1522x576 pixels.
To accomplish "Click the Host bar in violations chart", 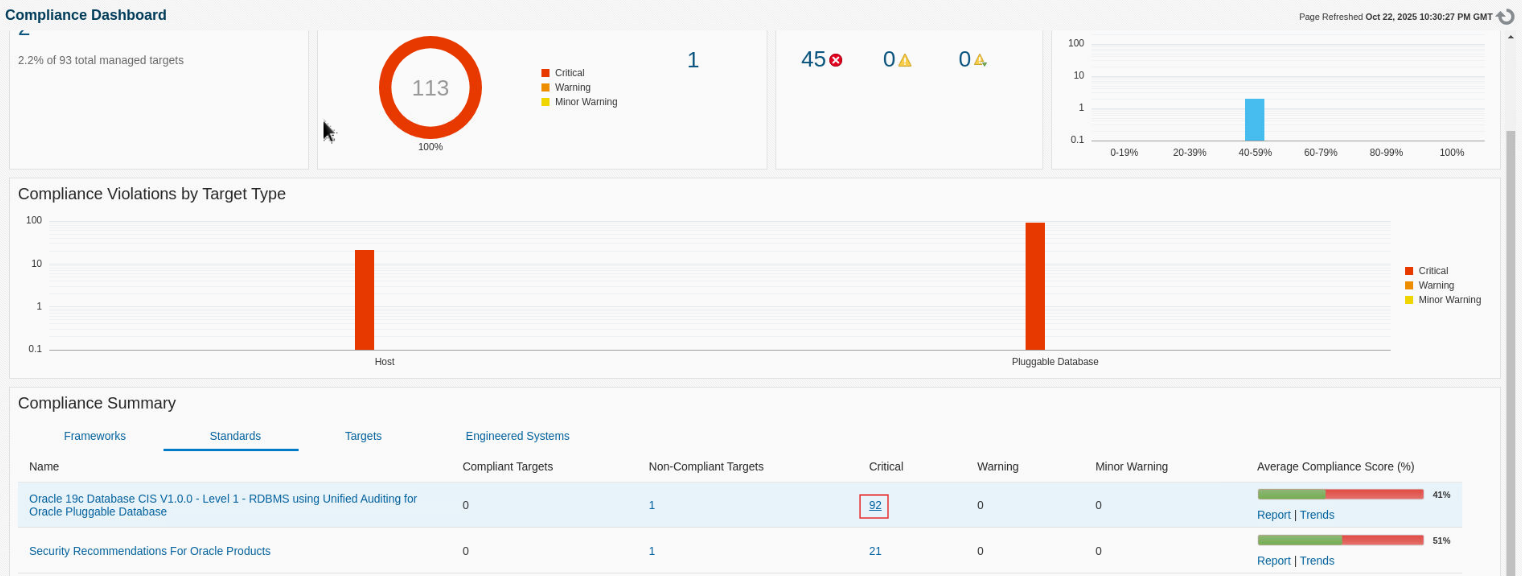I will click(364, 300).
